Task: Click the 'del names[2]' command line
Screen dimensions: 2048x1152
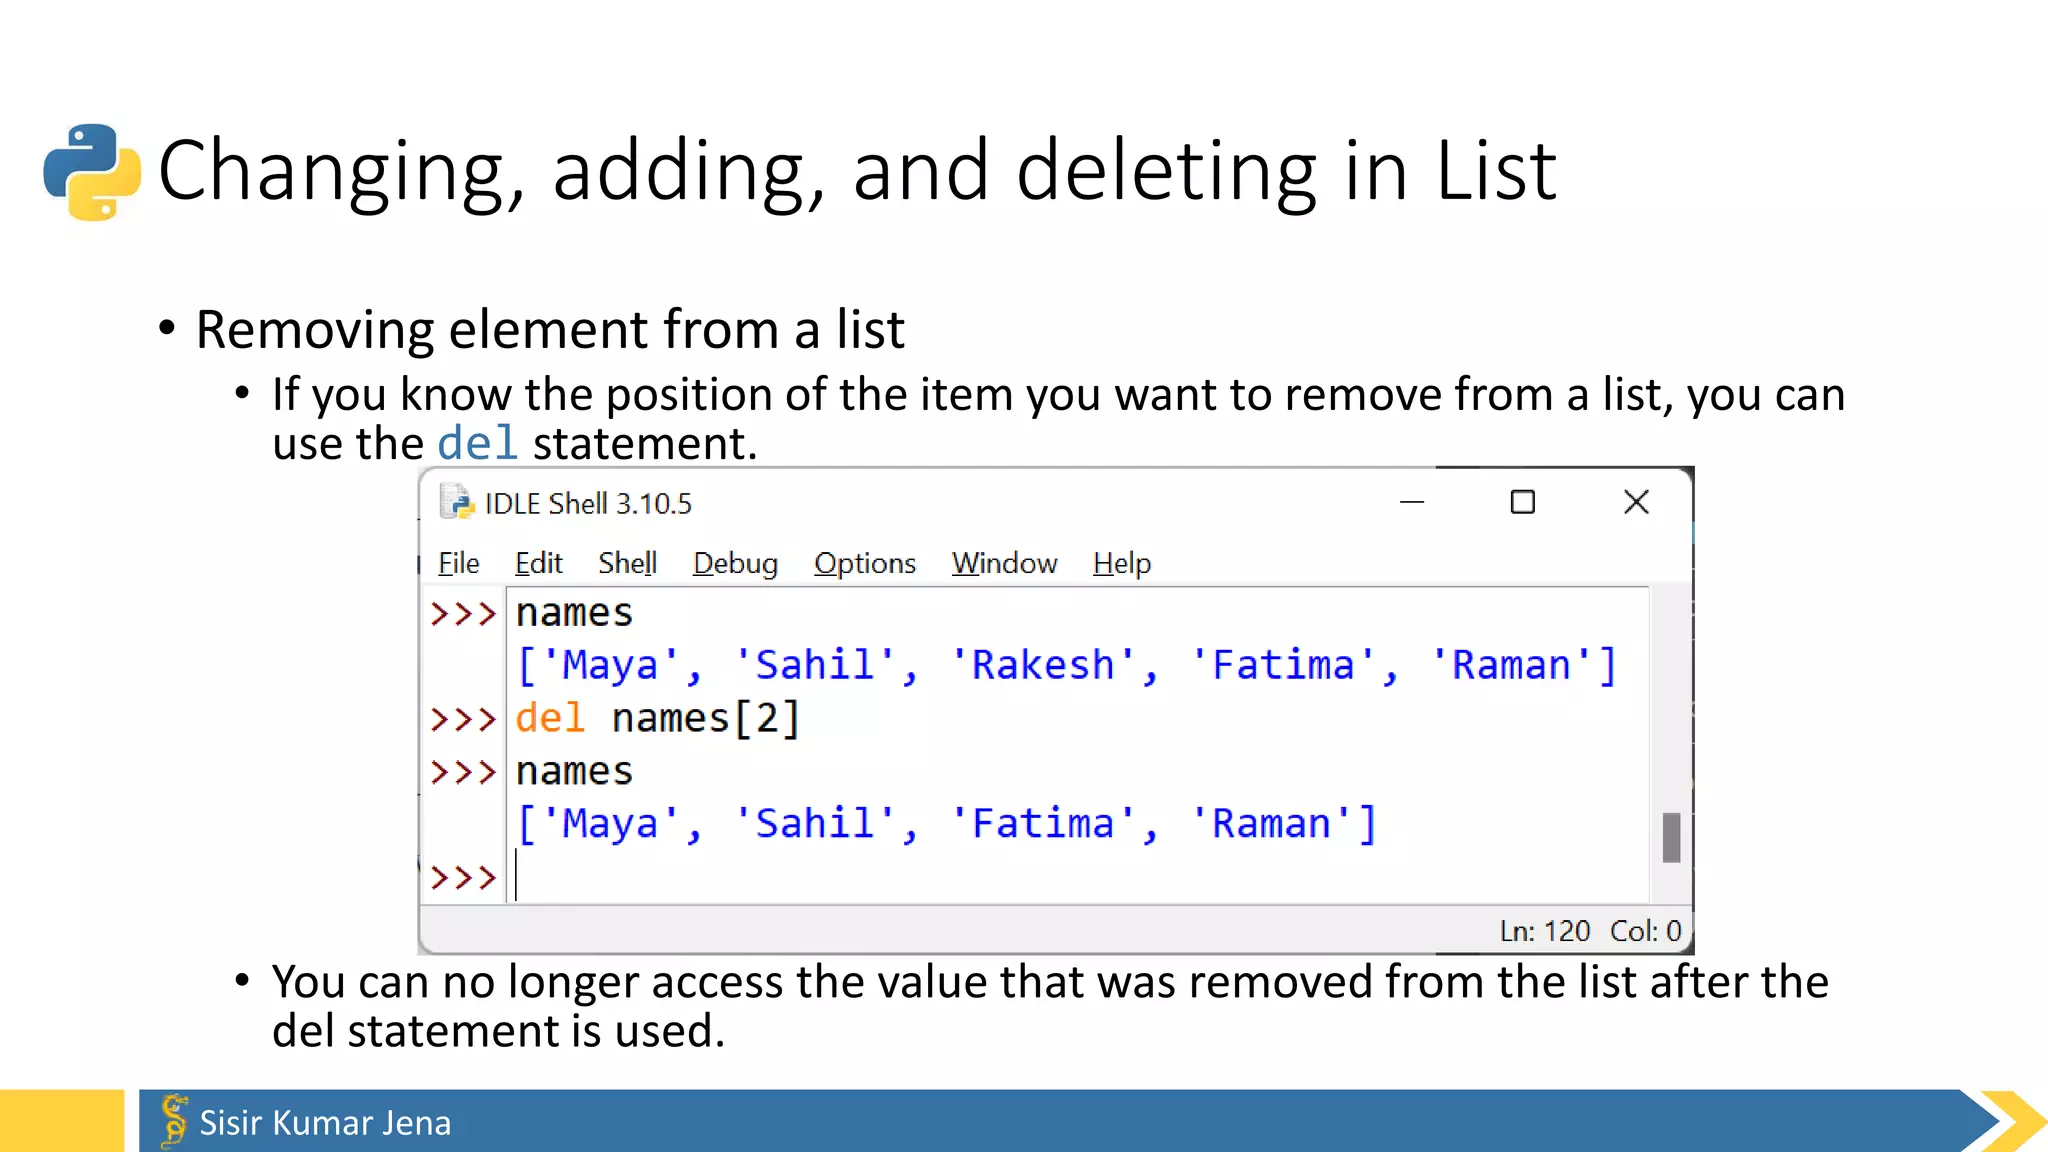Action: (657, 718)
